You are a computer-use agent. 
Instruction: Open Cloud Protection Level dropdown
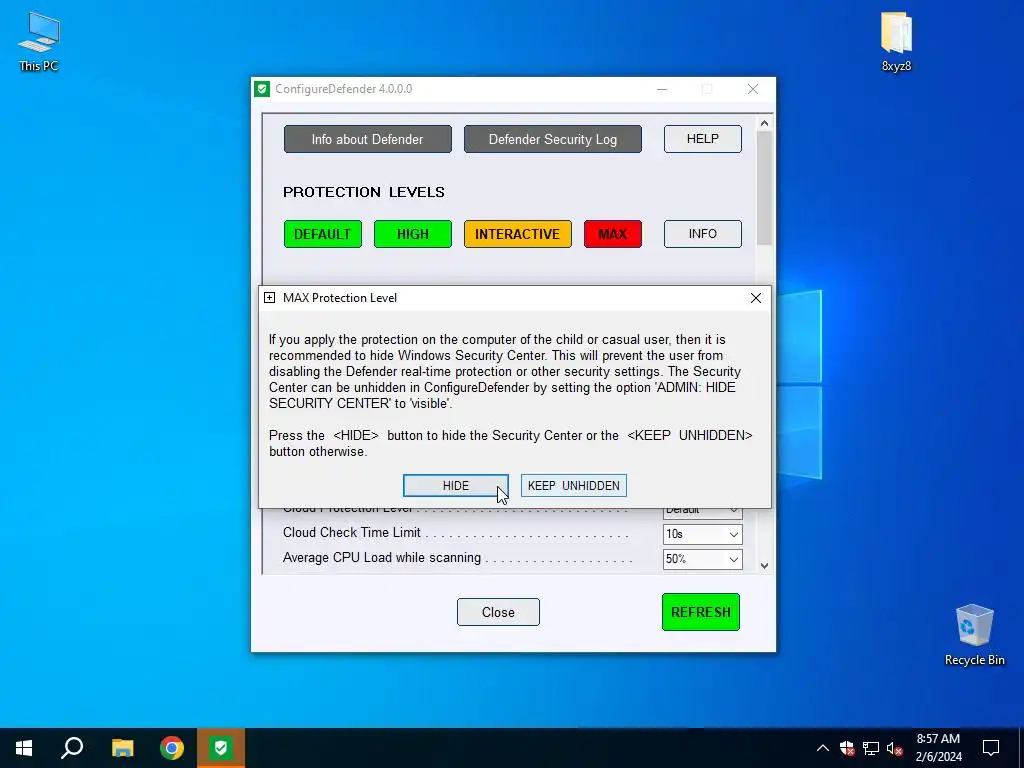[703, 513]
